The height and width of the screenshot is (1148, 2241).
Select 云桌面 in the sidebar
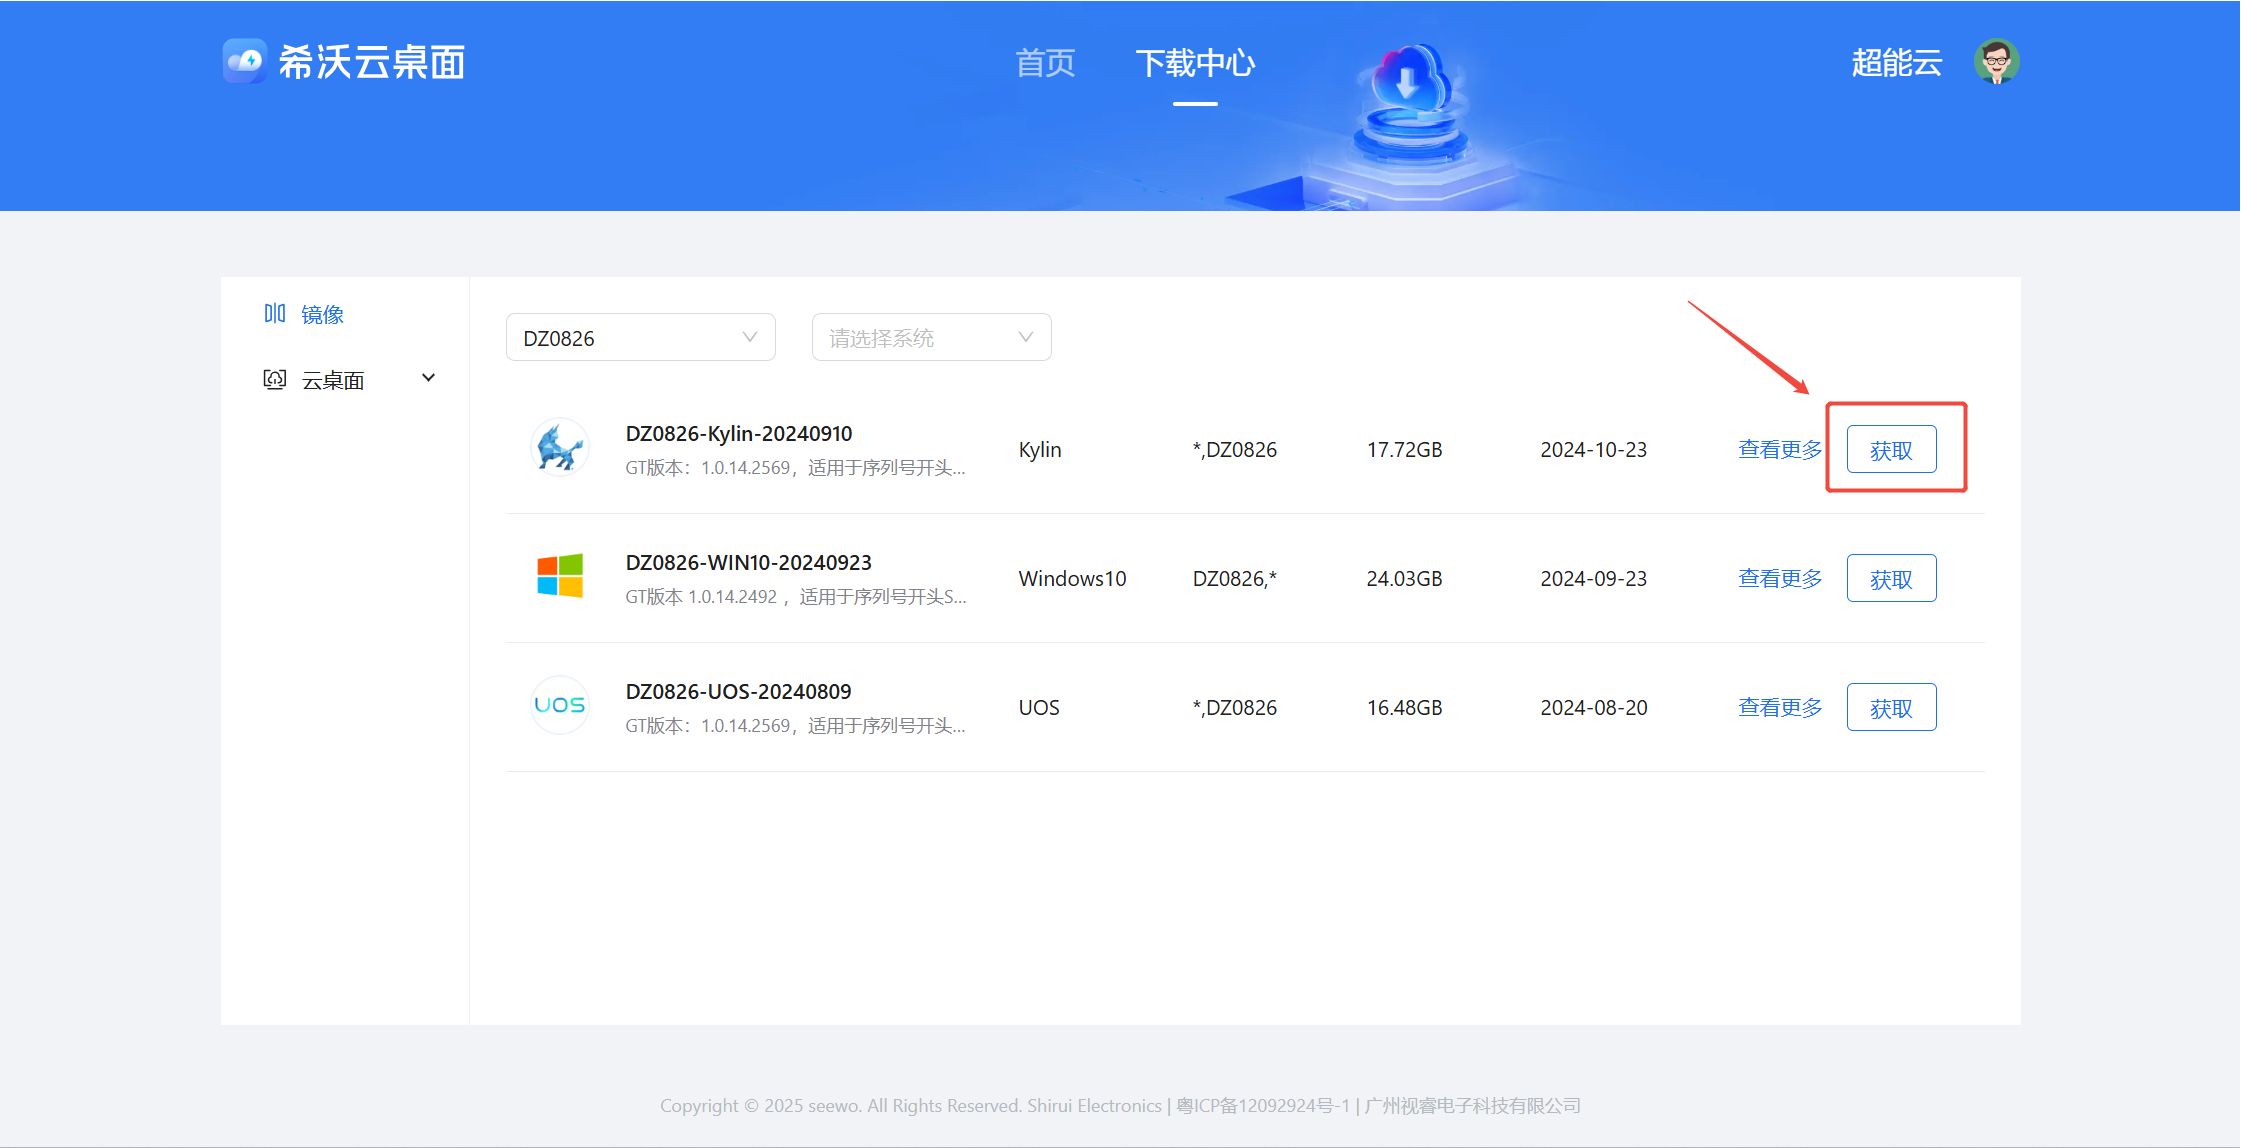pyautogui.click(x=333, y=381)
